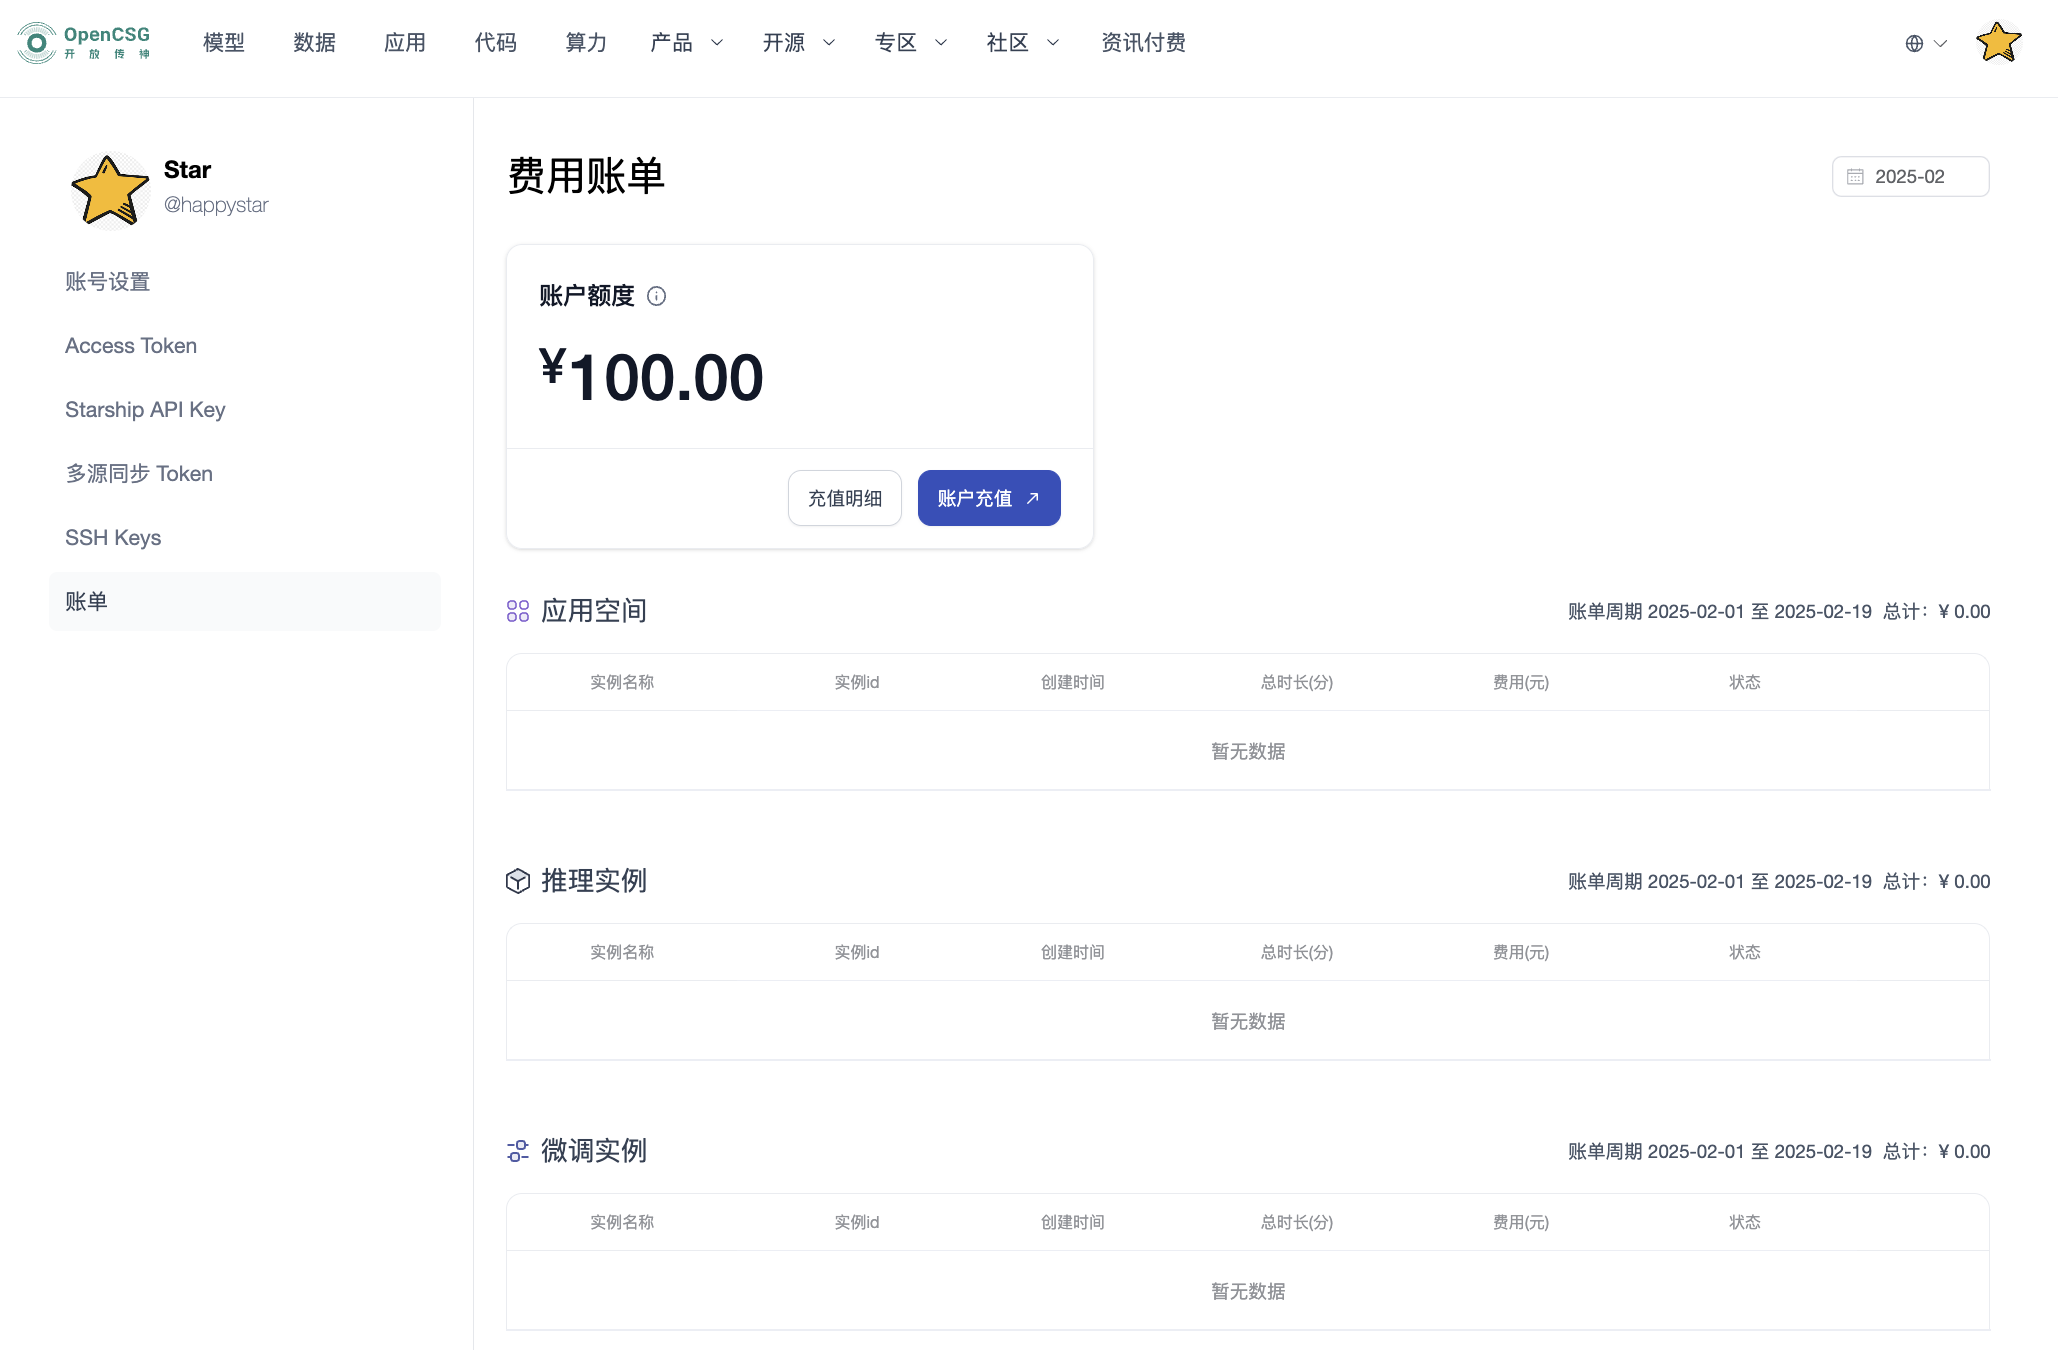The height and width of the screenshot is (1350, 2058).
Task: Open Access Token in sidebar
Action: [131, 346]
